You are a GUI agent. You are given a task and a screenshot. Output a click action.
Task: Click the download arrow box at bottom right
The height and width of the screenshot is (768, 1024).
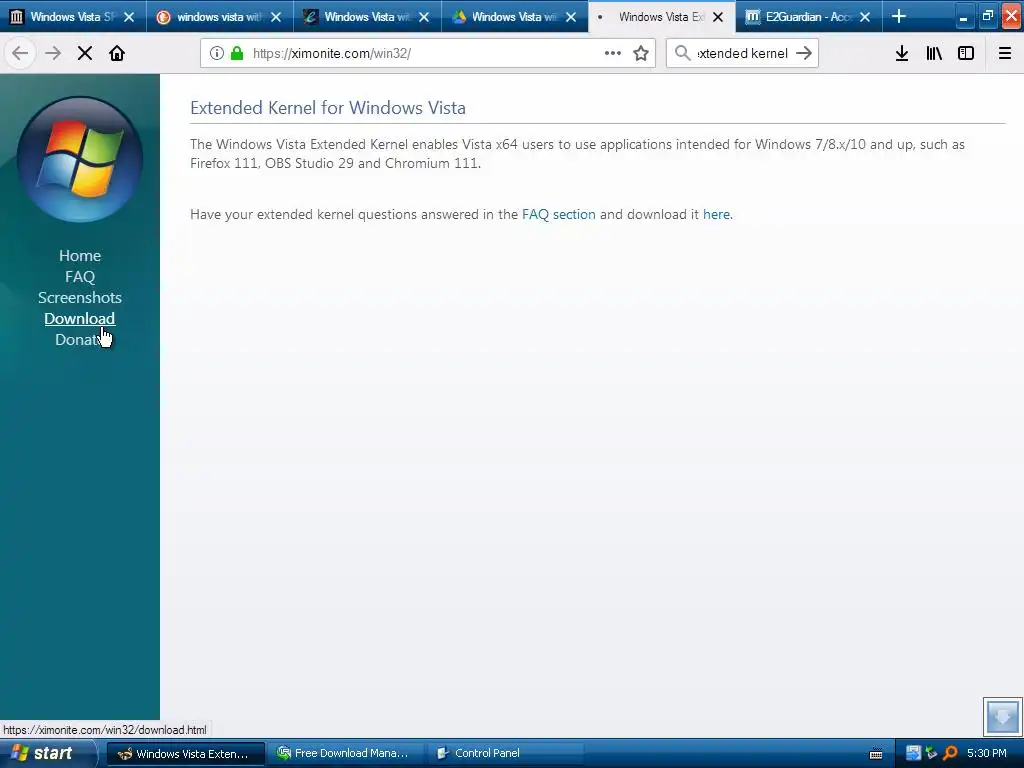click(1002, 716)
